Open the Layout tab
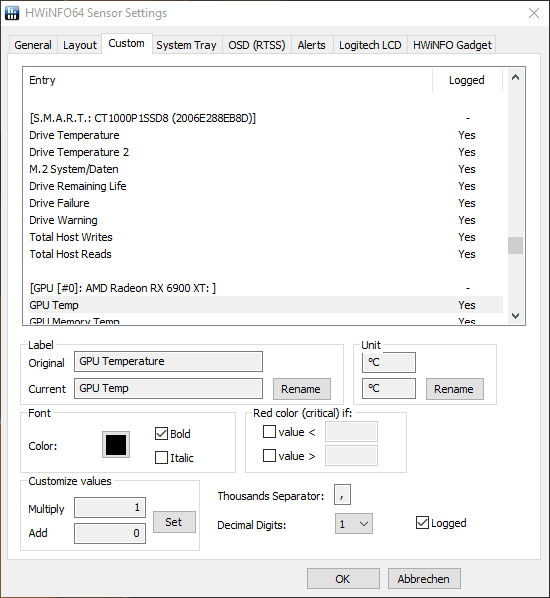The height and width of the screenshot is (598, 550). pyautogui.click(x=80, y=45)
